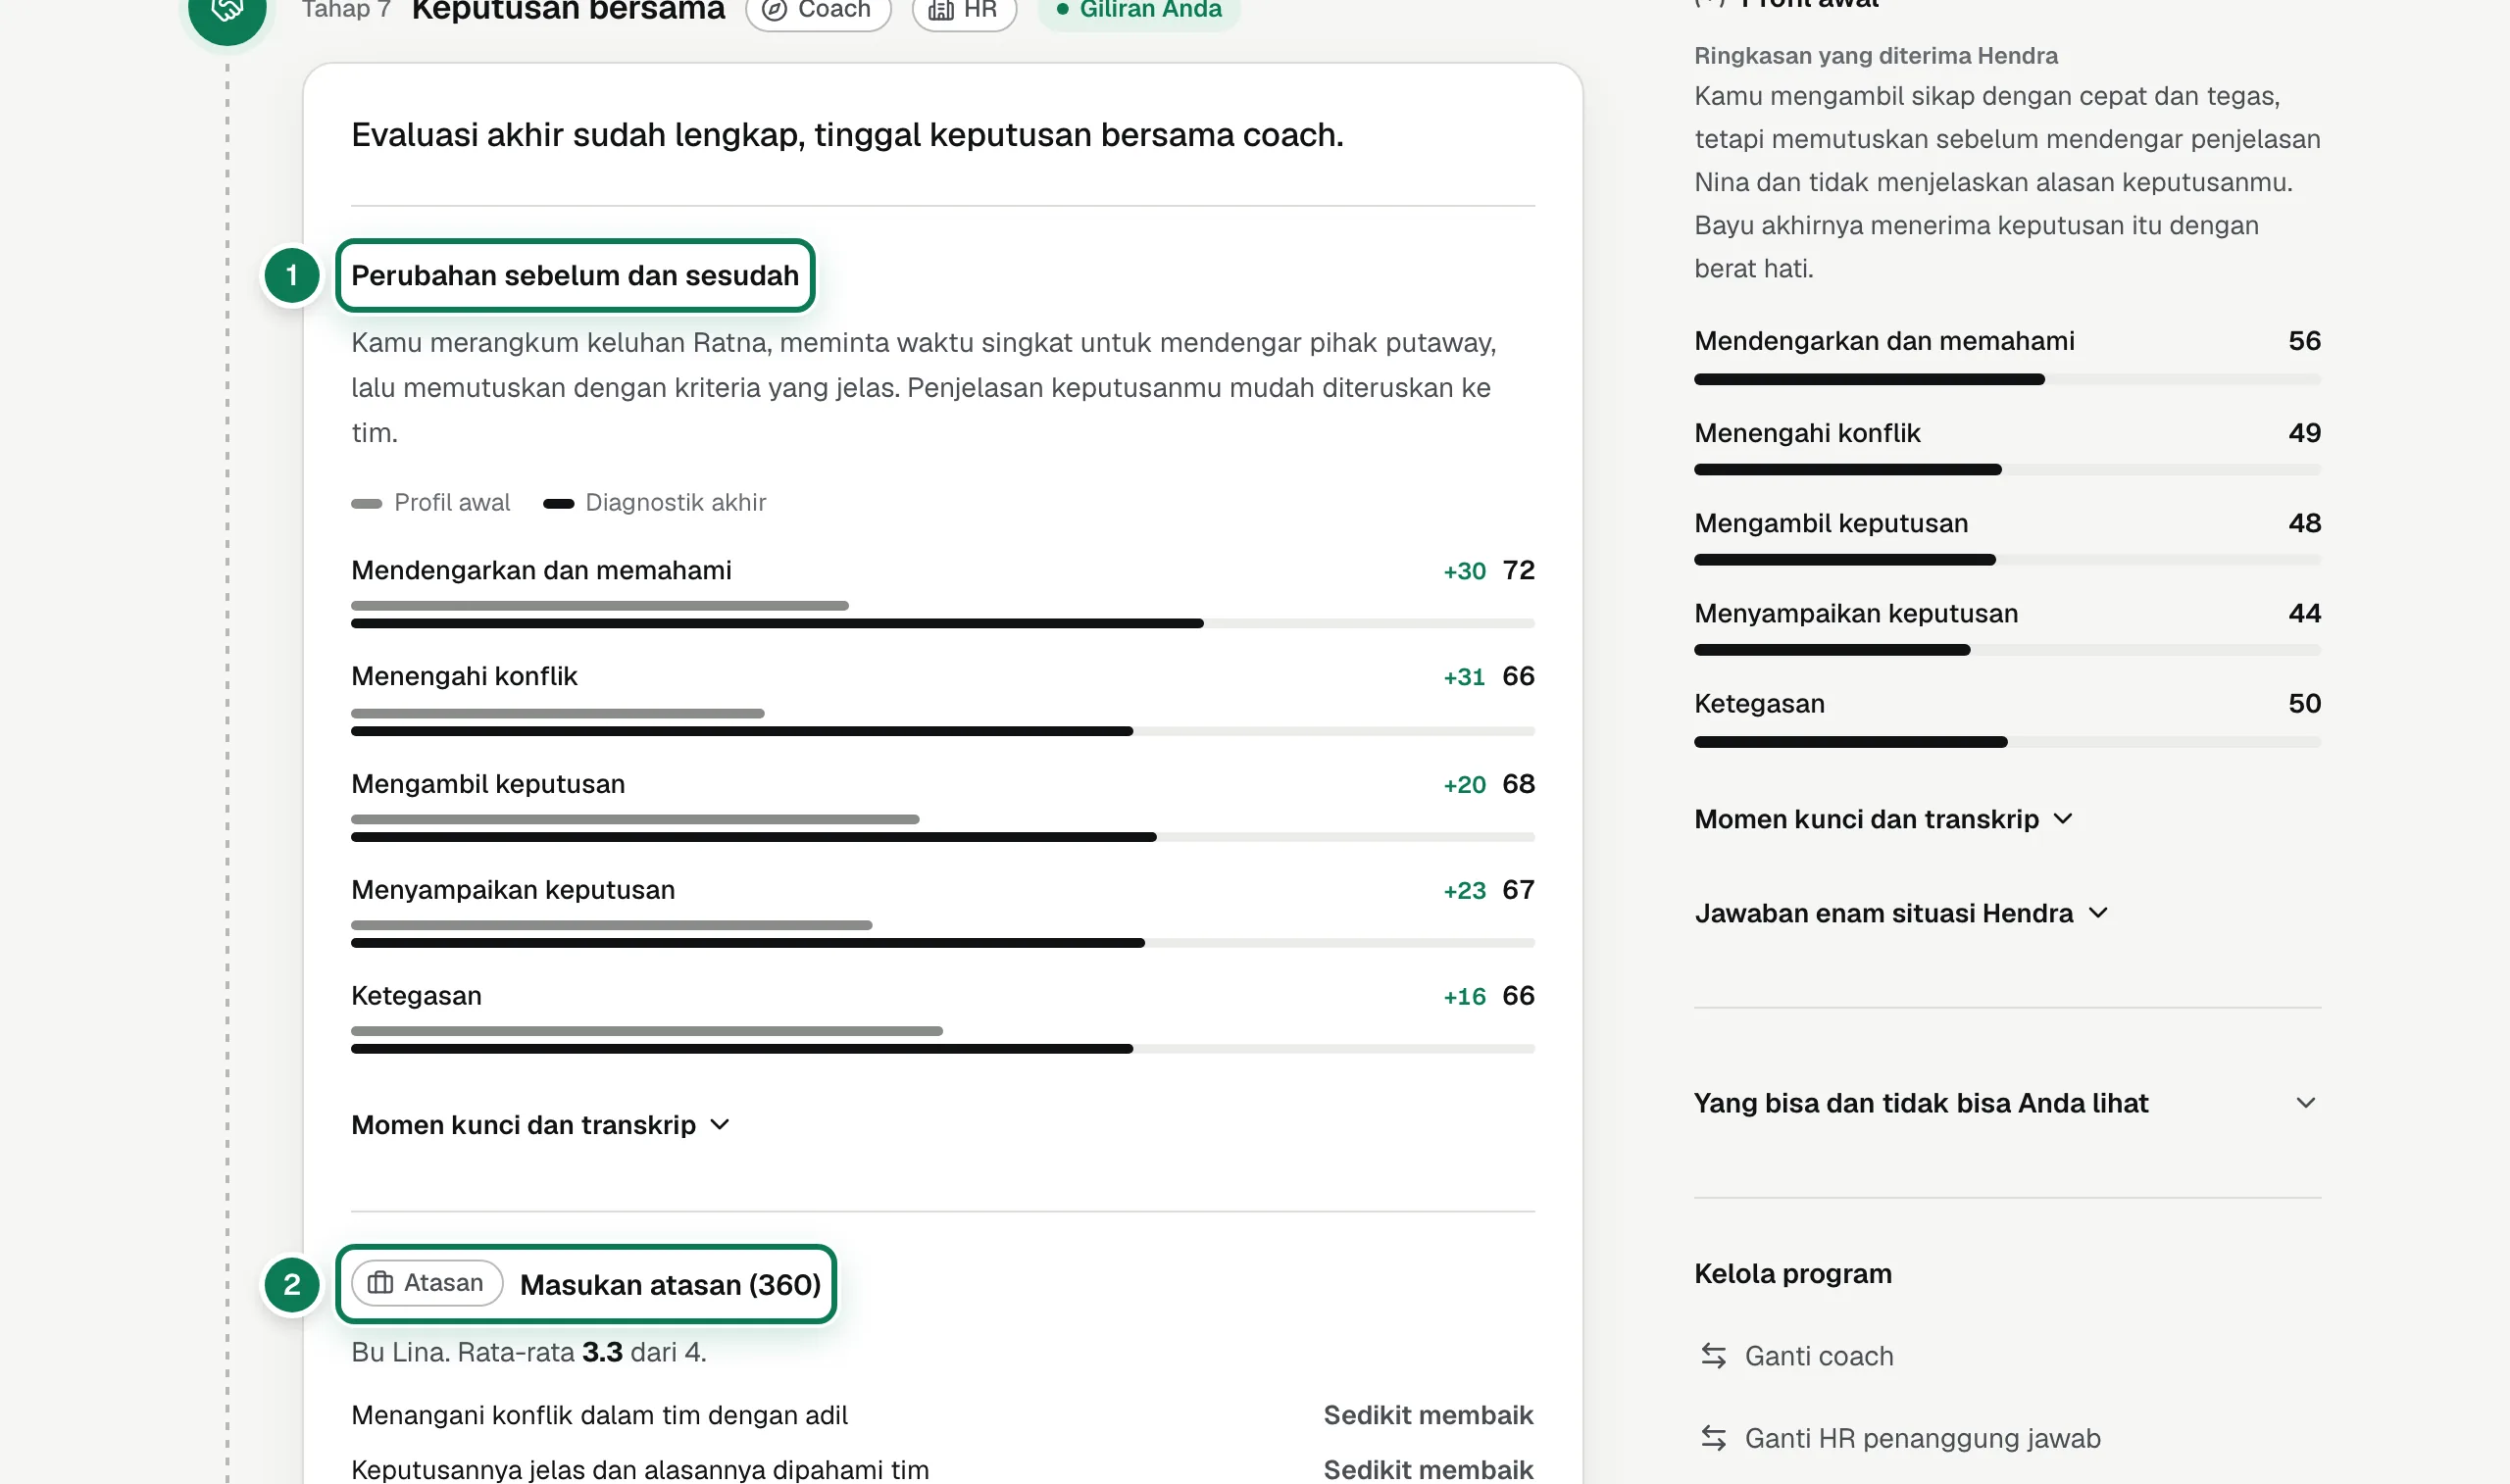Click the Perubahan sebelum dan sesudah heading
The image size is (2510, 1484).
coord(575,275)
